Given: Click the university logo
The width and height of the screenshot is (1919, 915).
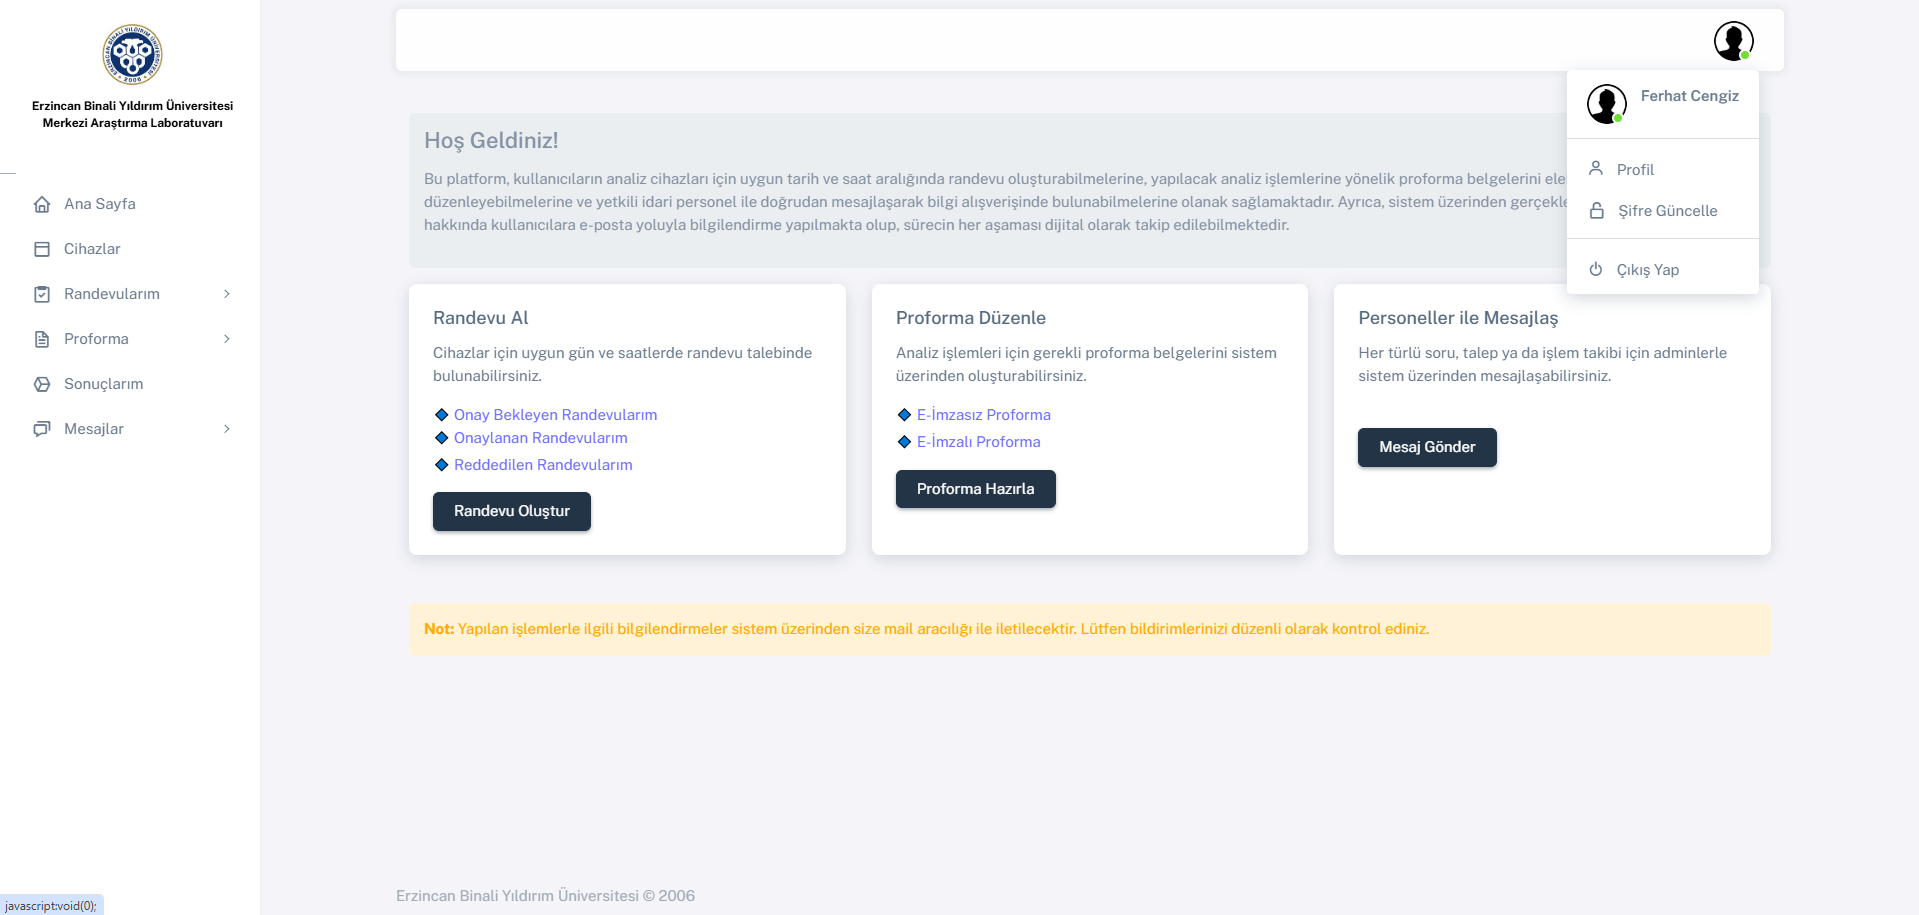Looking at the screenshot, I should tap(132, 55).
